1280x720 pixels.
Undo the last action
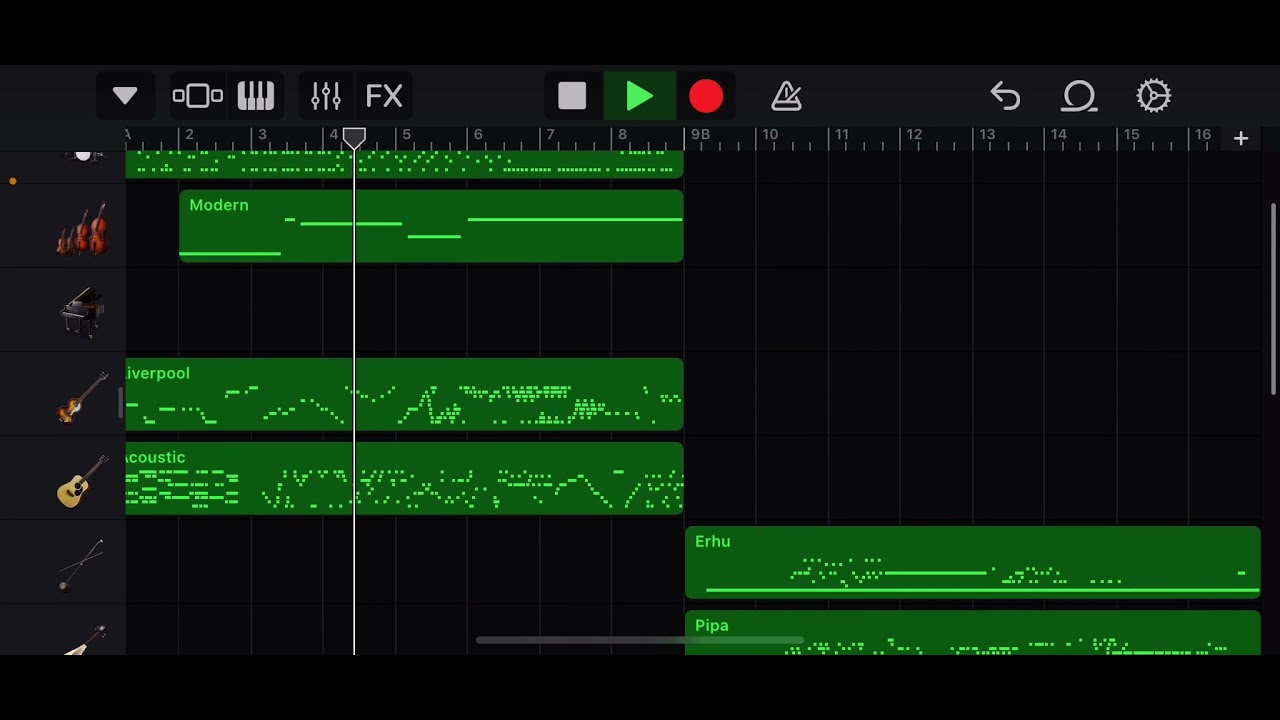[1005, 96]
